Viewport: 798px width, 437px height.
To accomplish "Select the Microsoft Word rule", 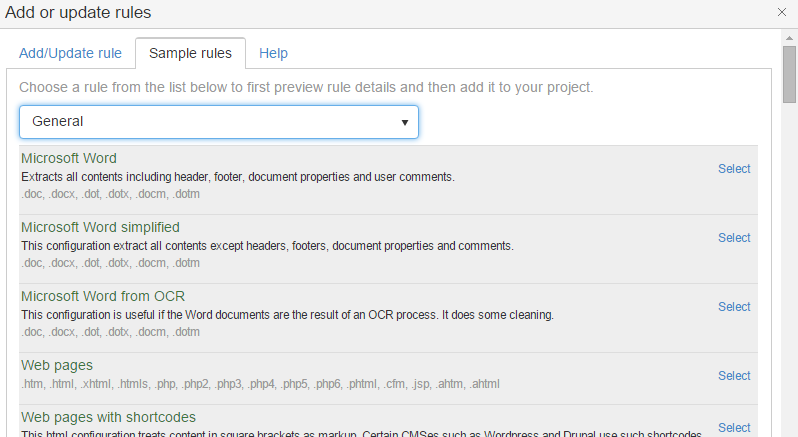I will pyautogui.click(x=733, y=169).
